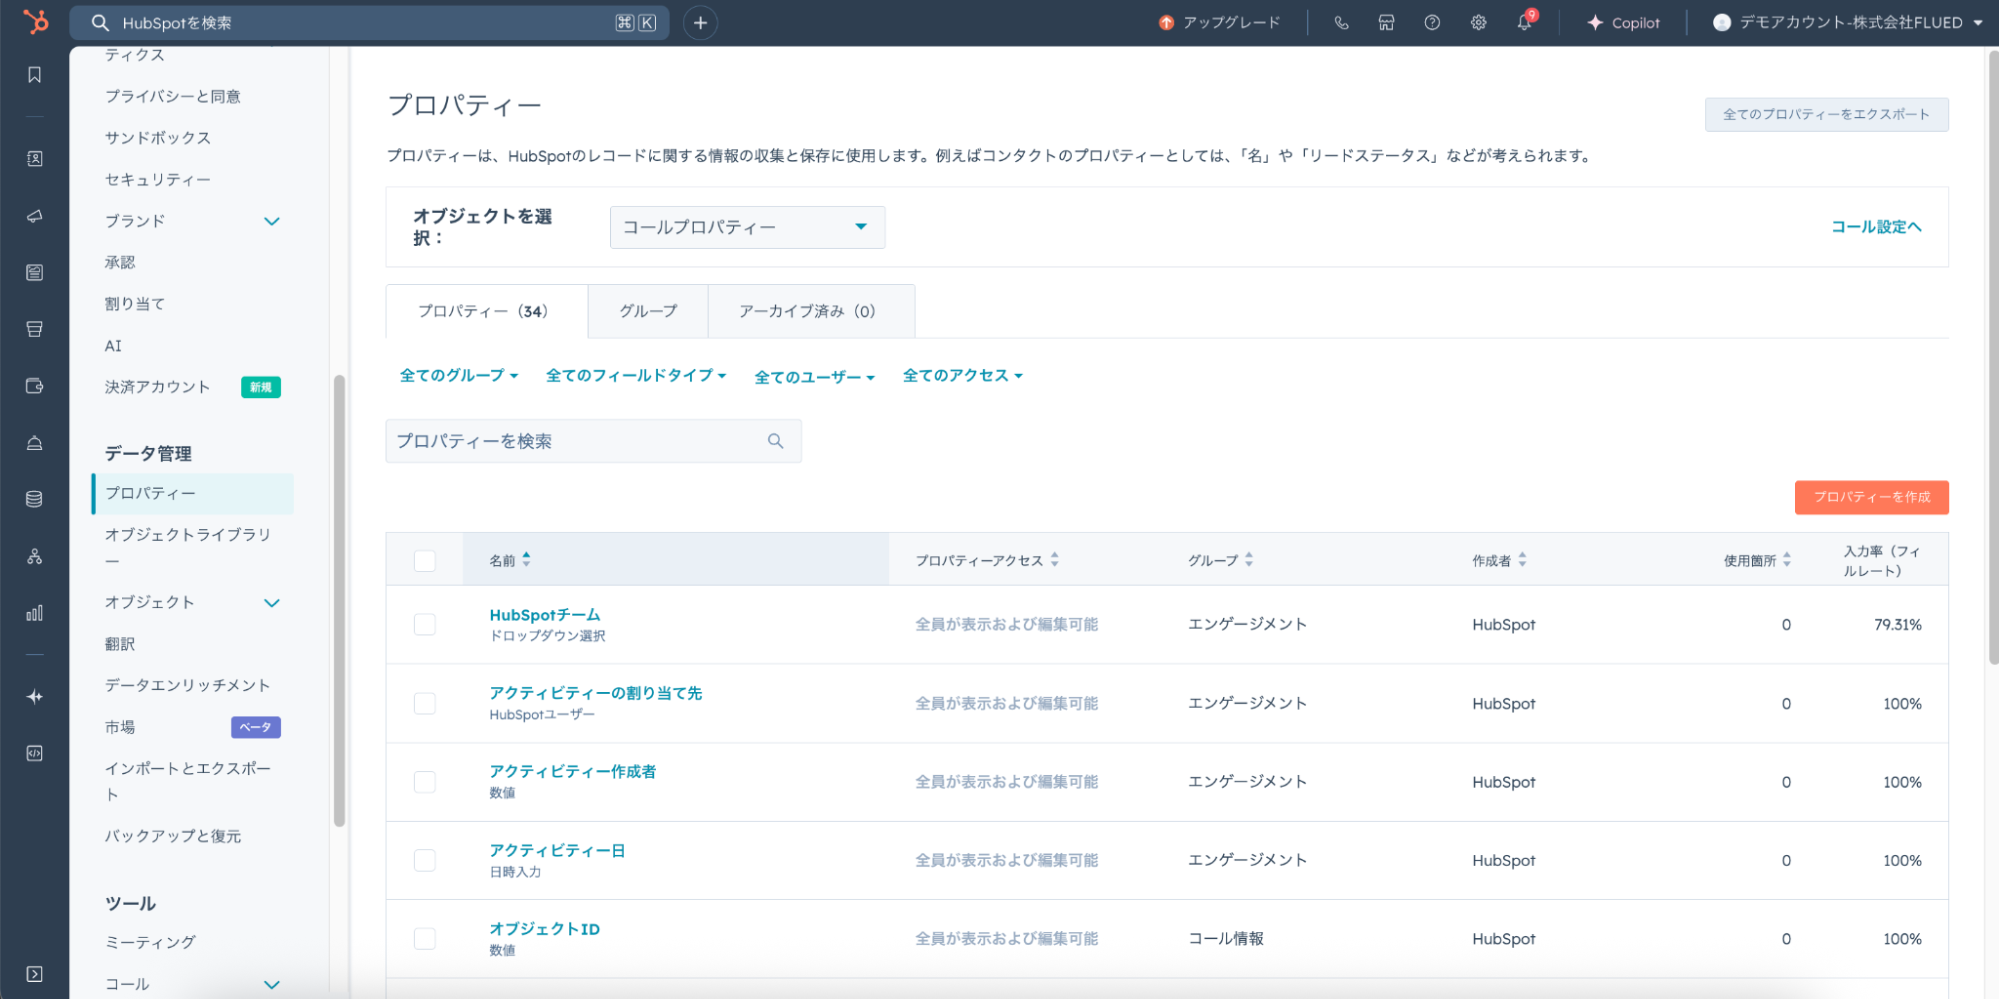Sort by creator column arrows
Image resolution: width=1999 pixels, height=1000 pixels.
coord(1522,560)
